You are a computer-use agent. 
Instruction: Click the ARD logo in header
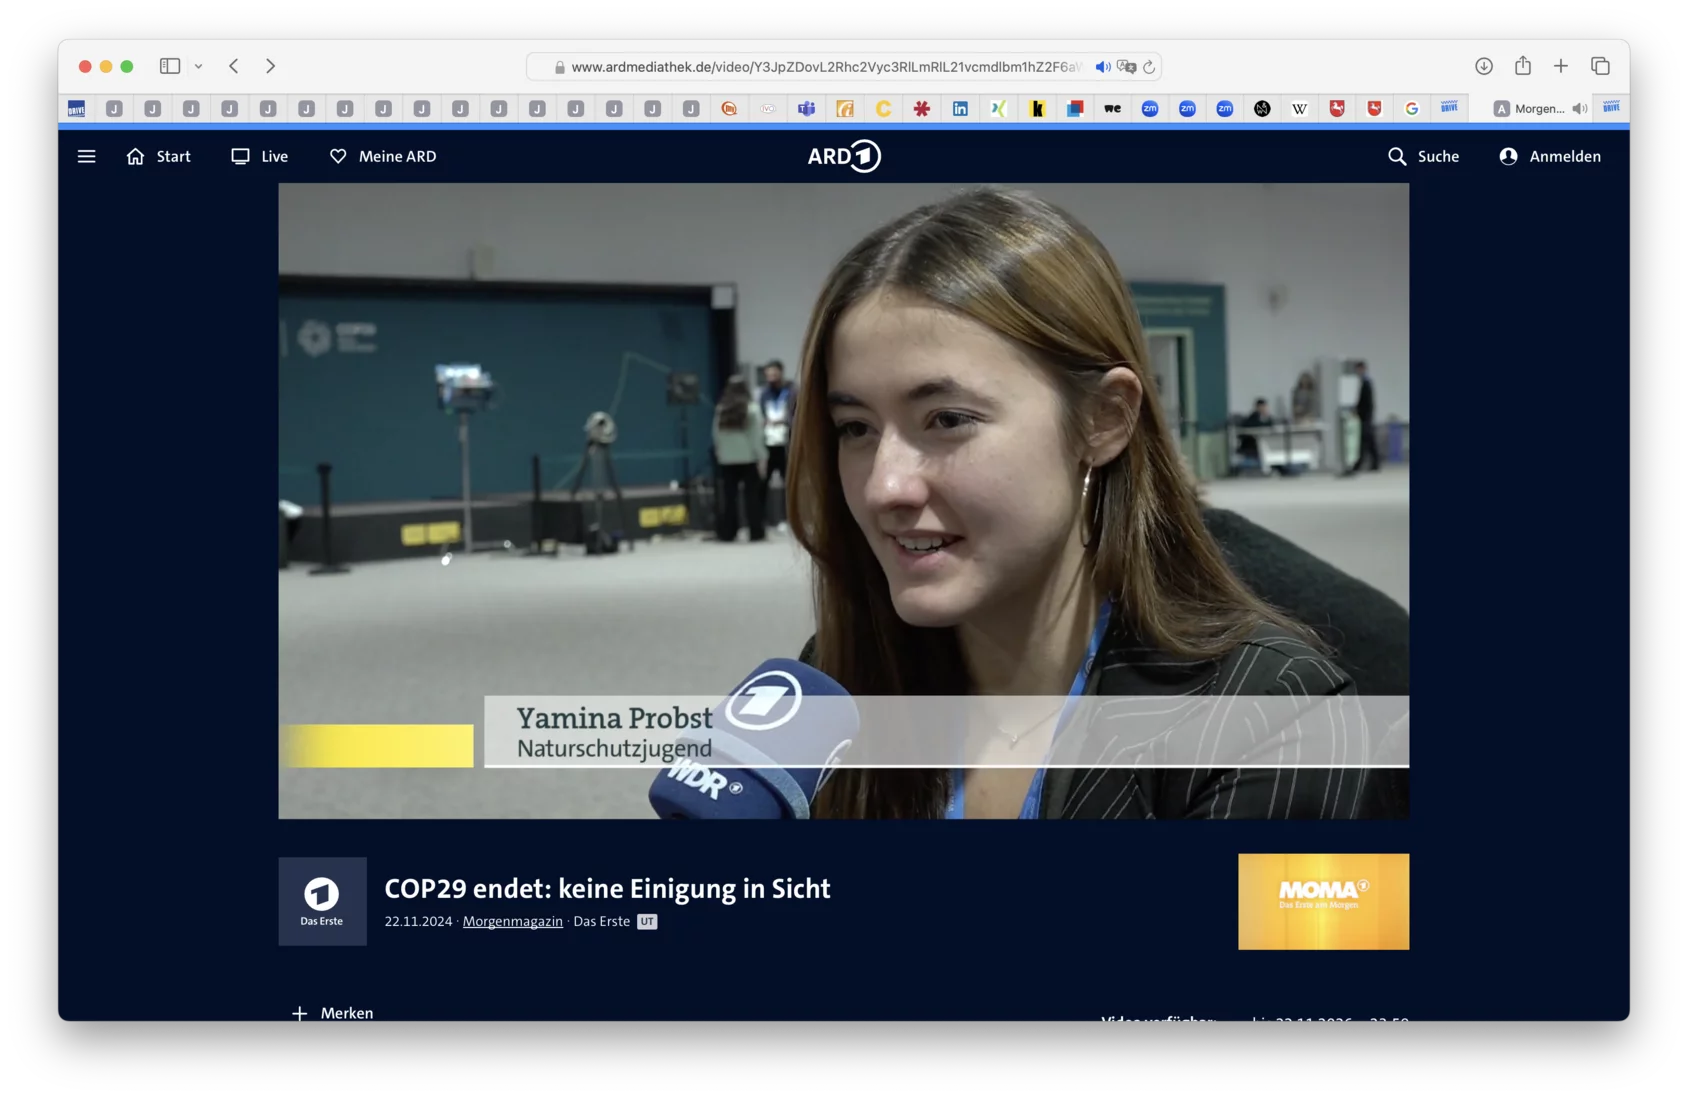844,156
